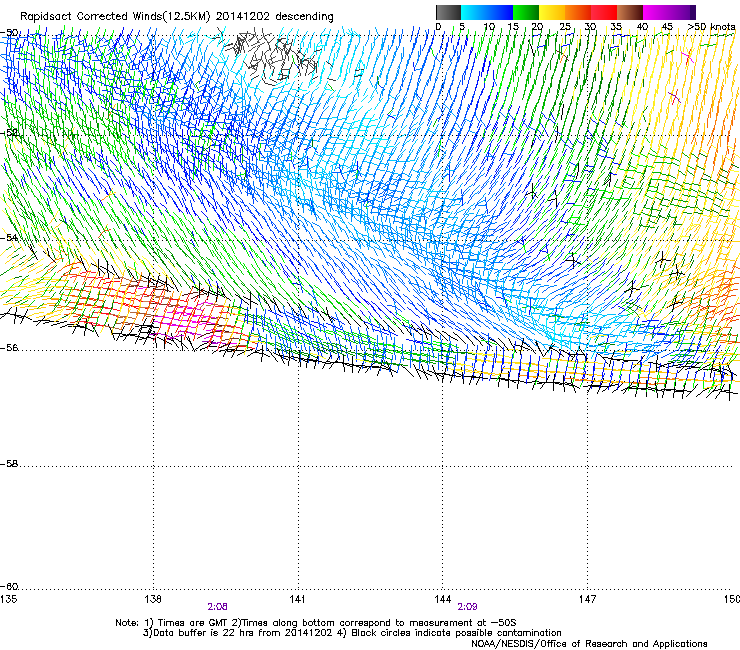Click the brown 35-40 knots color segment
The width and height of the screenshot is (740, 650).
(x=630, y=12)
